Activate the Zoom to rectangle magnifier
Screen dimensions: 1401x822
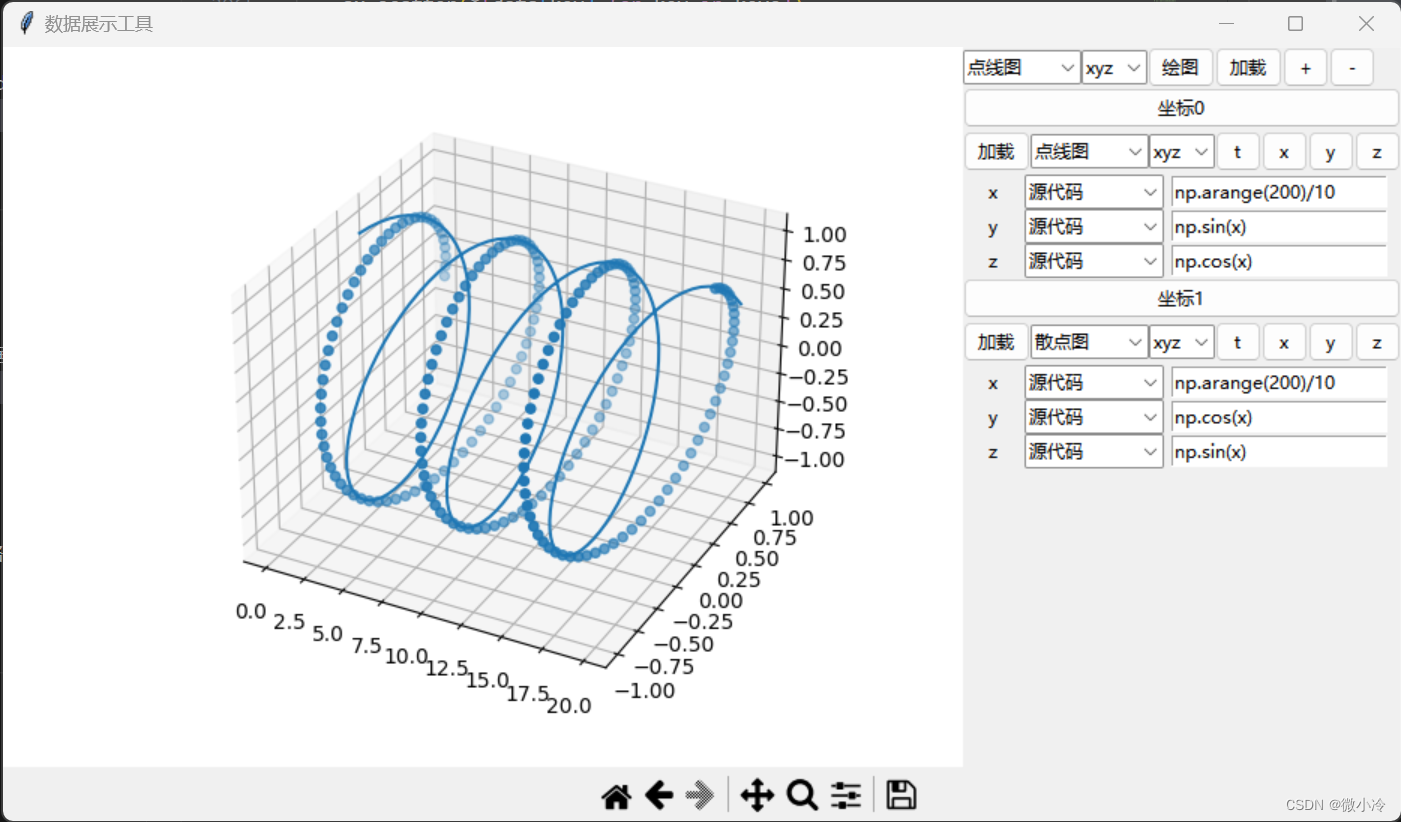[802, 796]
